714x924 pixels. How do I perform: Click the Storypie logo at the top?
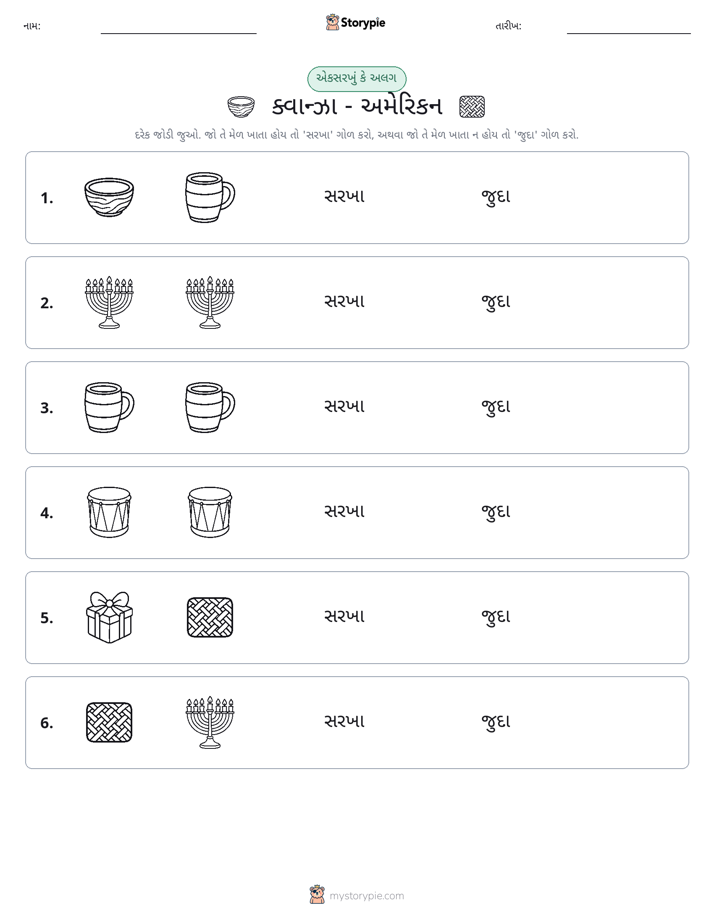pos(355,22)
